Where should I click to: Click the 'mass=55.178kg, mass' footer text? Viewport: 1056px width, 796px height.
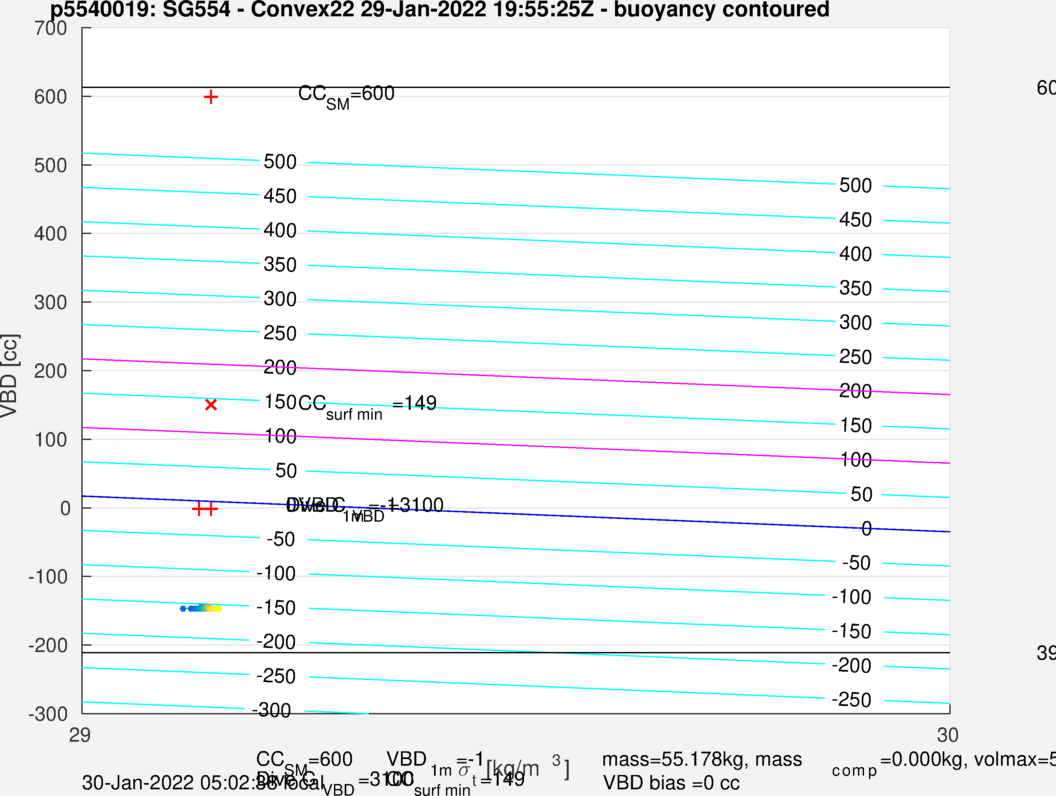(702, 760)
